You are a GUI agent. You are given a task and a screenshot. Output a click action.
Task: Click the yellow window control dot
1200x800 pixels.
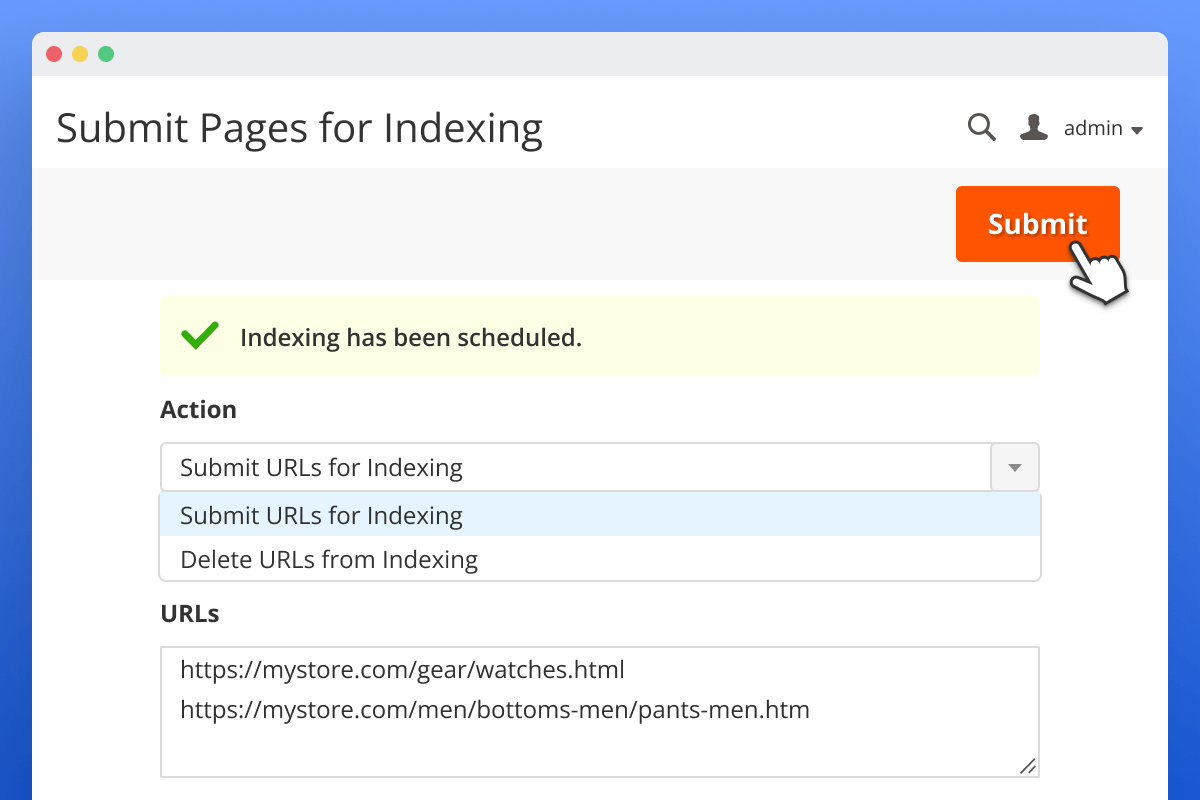(78, 54)
